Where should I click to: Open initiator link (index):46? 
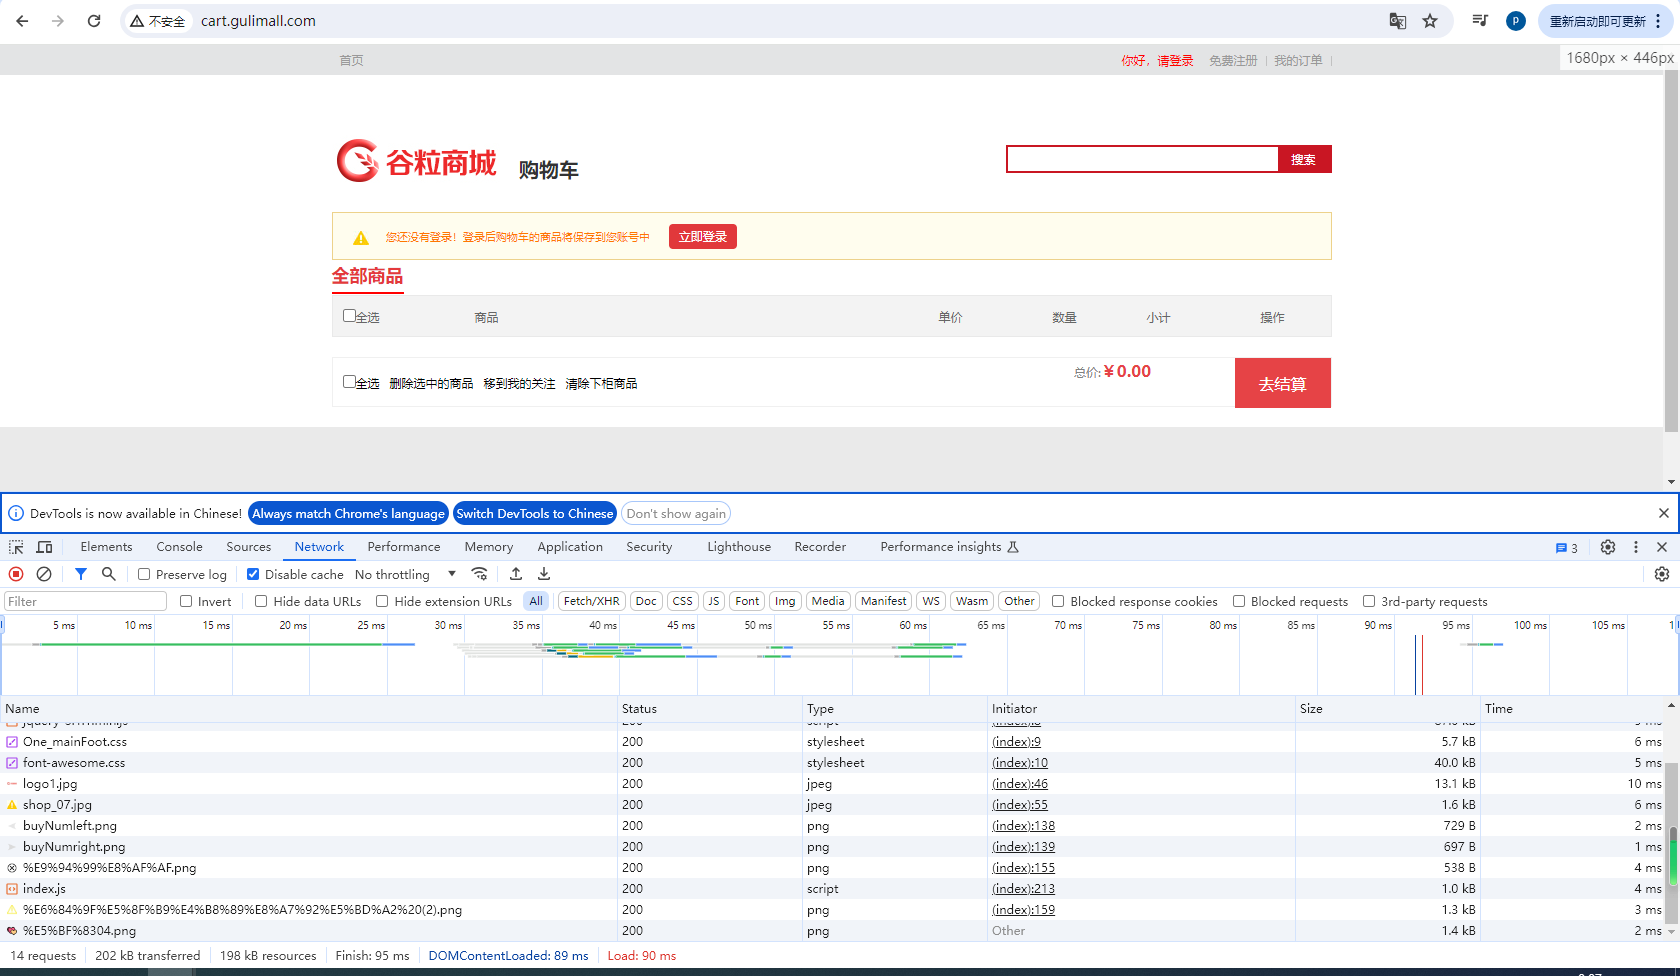click(x=1020, y=784)
